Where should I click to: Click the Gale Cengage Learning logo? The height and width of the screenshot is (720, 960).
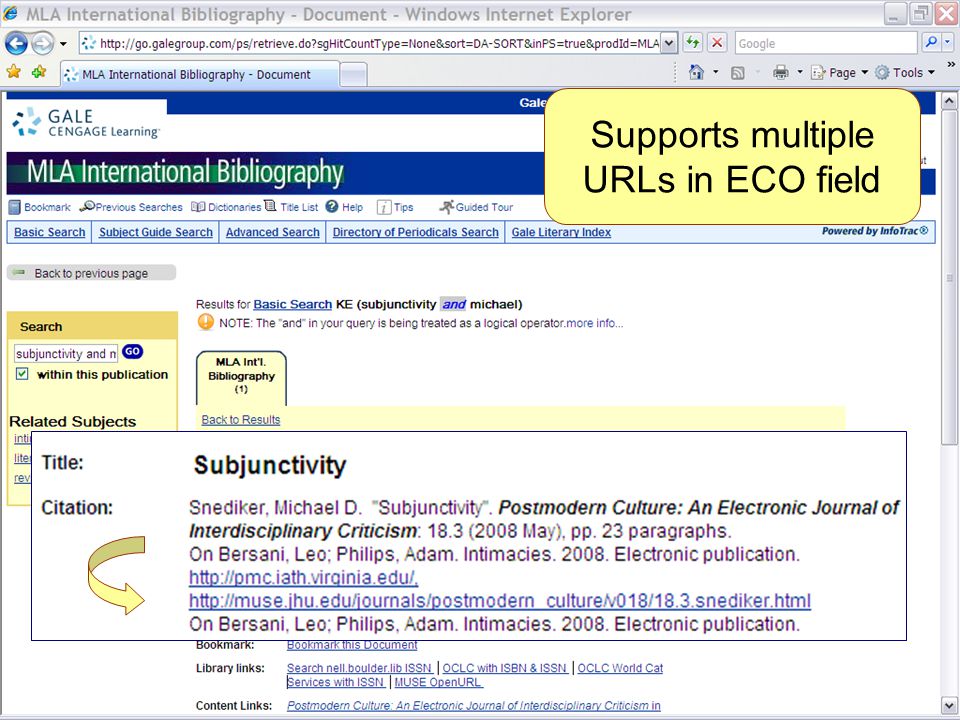86,122
